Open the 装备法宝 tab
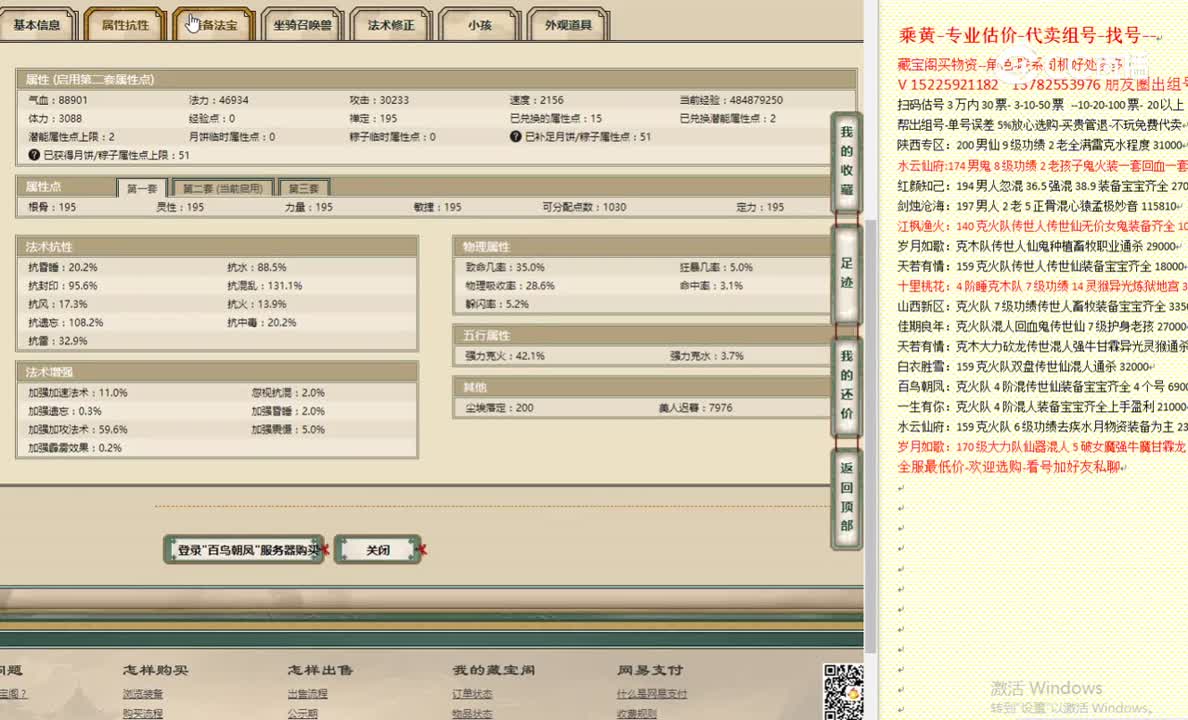 tap(214, 24)
